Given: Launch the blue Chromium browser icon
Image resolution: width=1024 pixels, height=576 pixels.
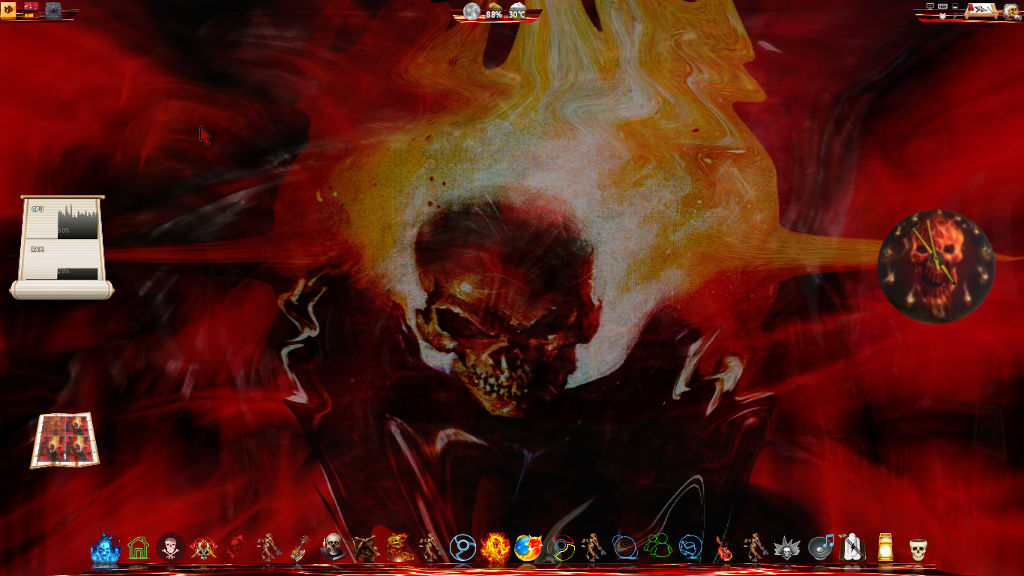Looking at the screenshot, I should coord(462,548).
